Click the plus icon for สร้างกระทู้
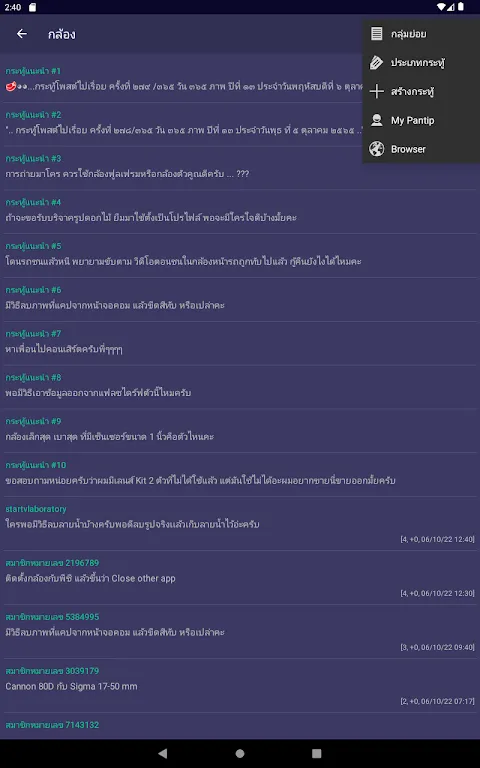This screenshot has height=768, width=480. [x=376, y=92]
